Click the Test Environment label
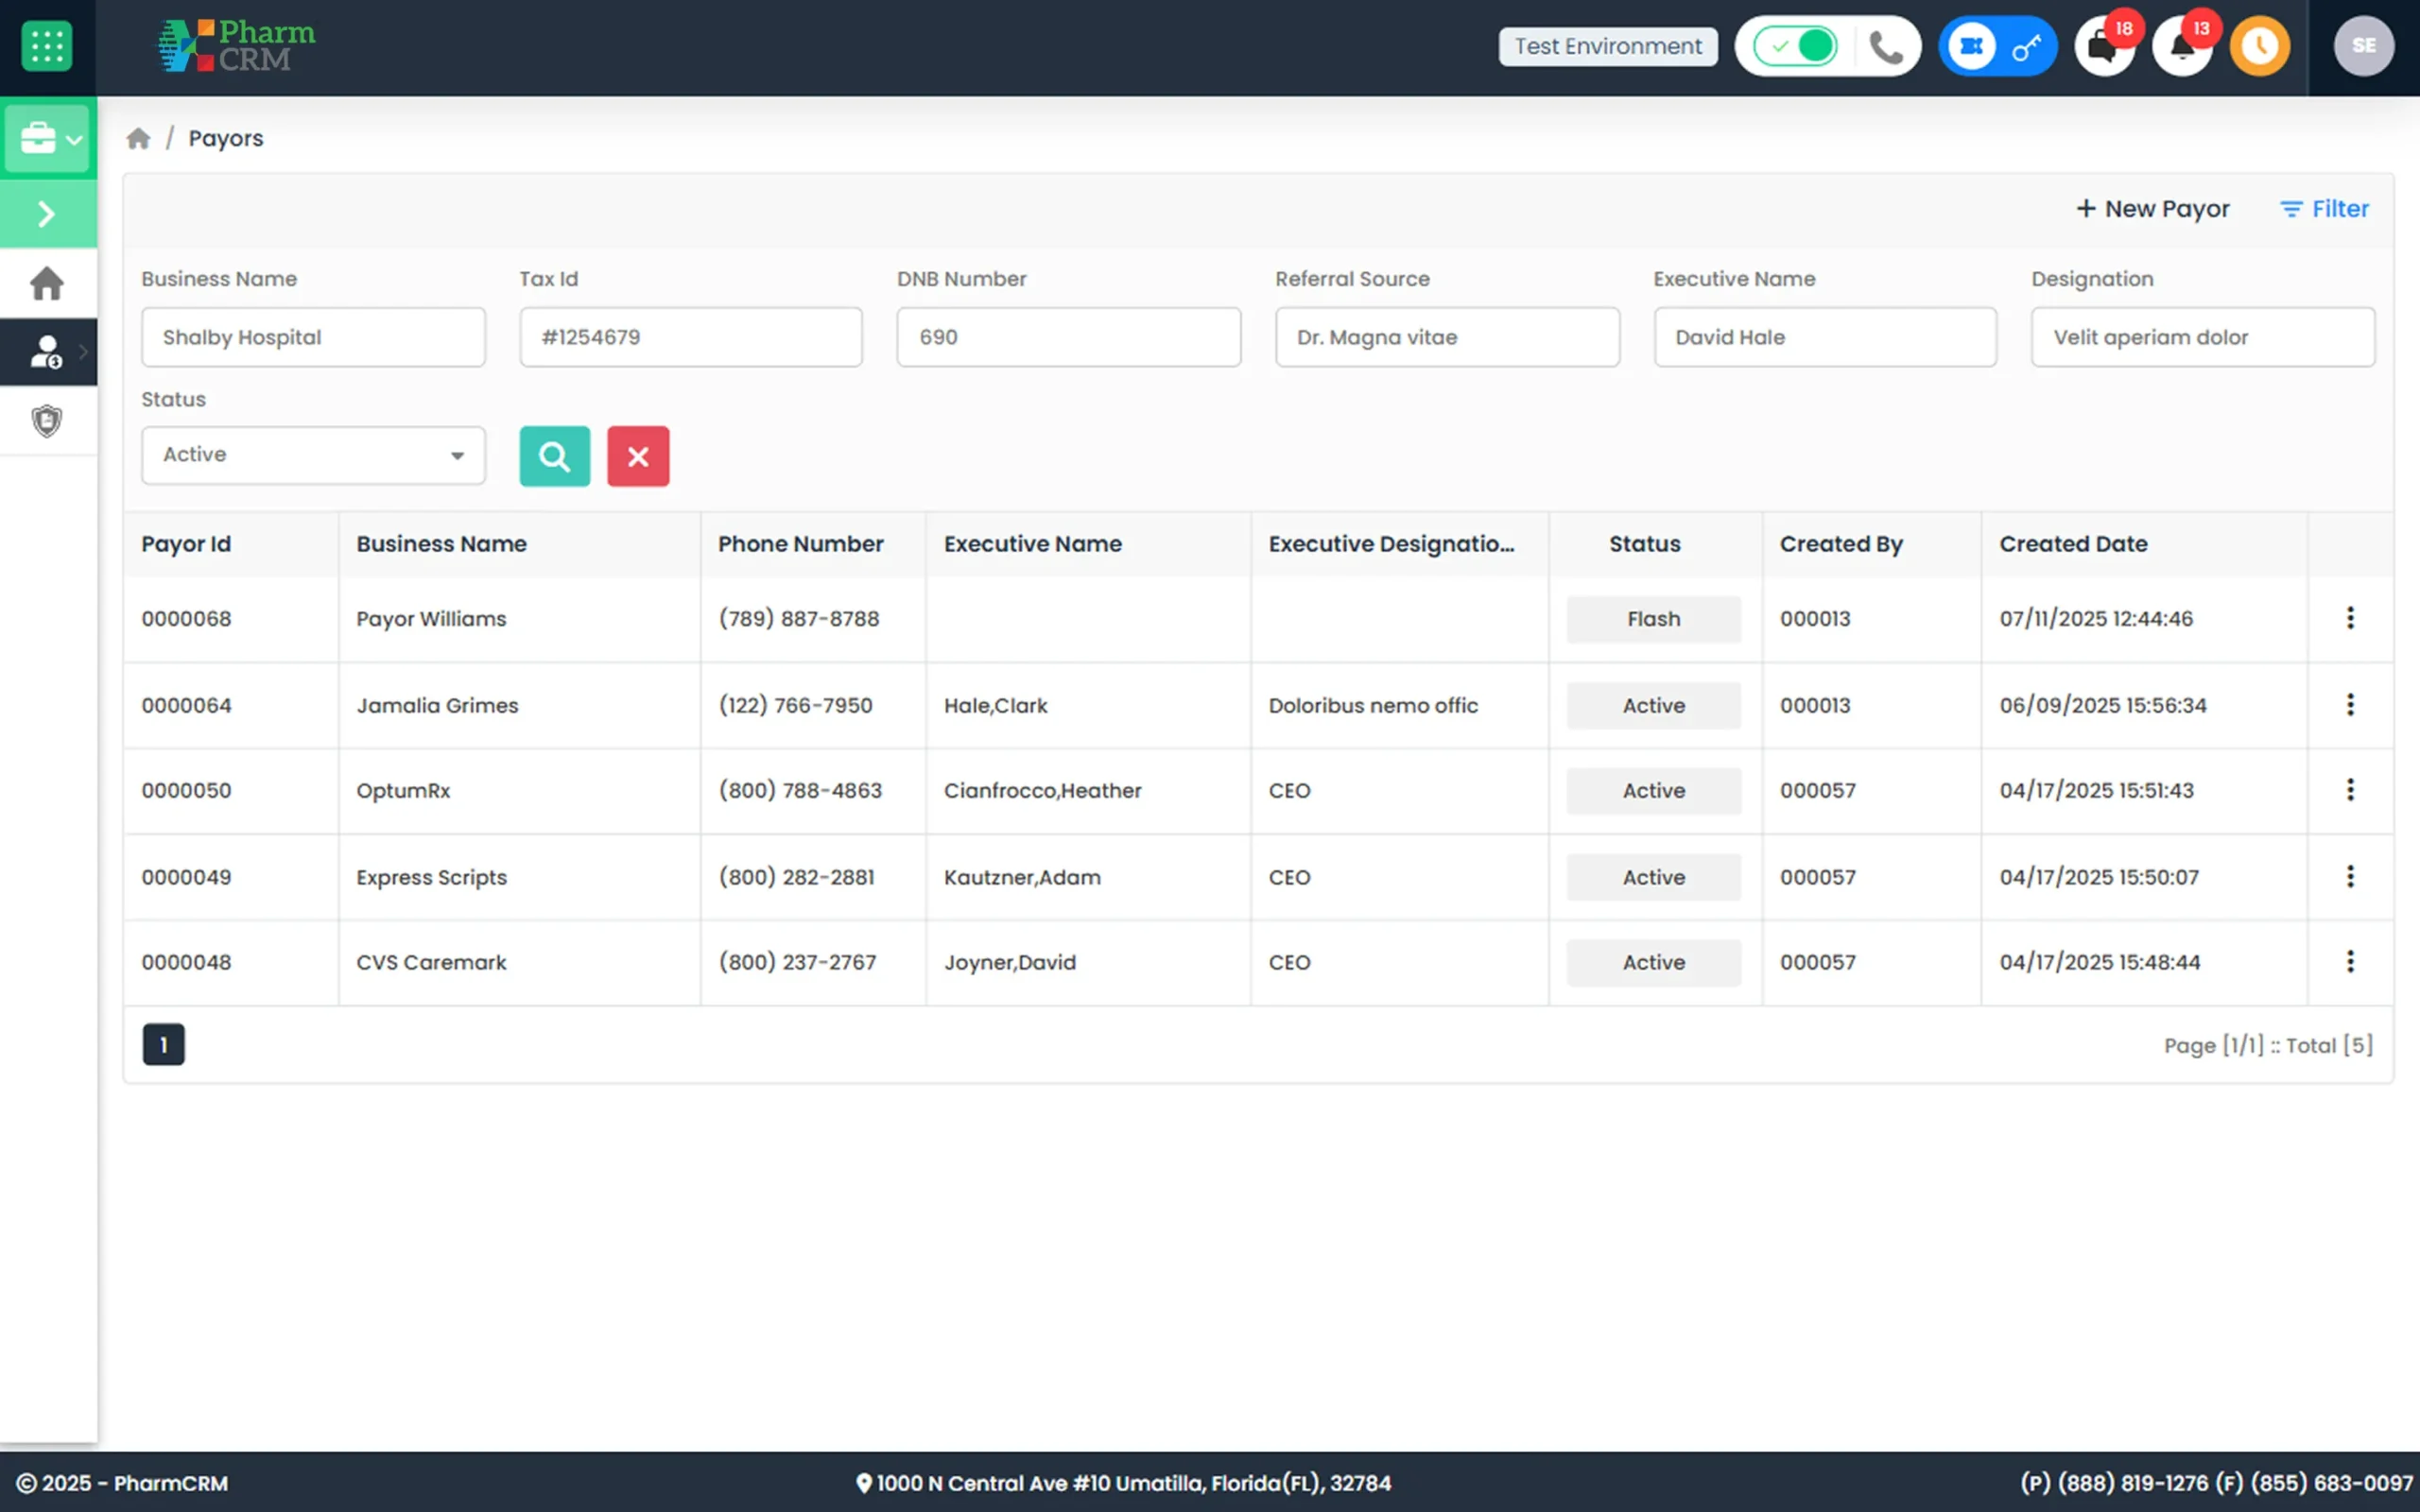The image size is (2420, 1512). tap(1608, 46)
